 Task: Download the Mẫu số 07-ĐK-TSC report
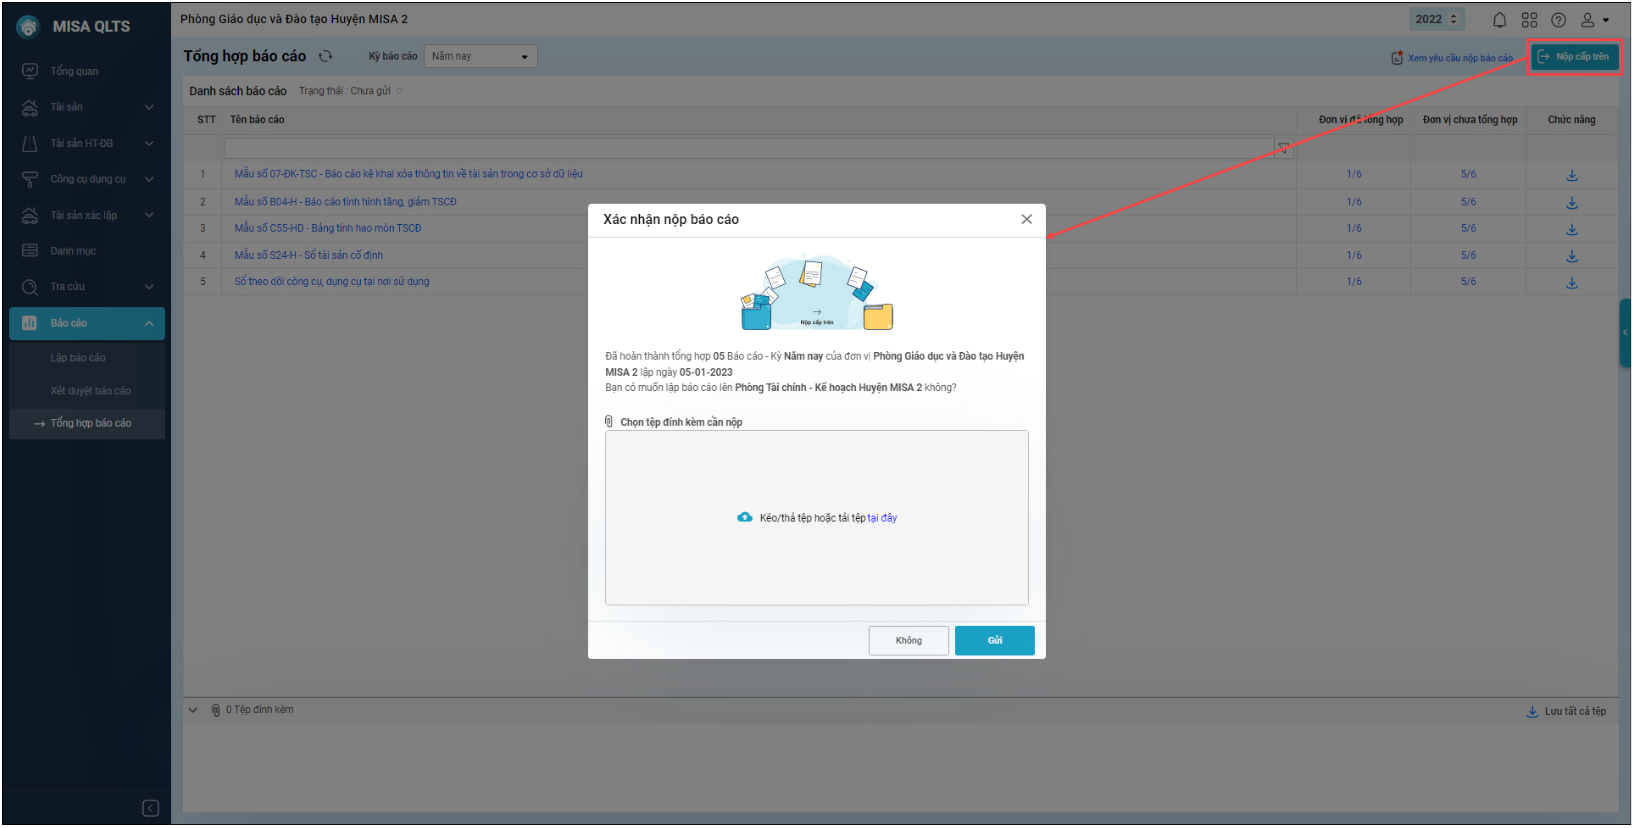(1572, 175)
